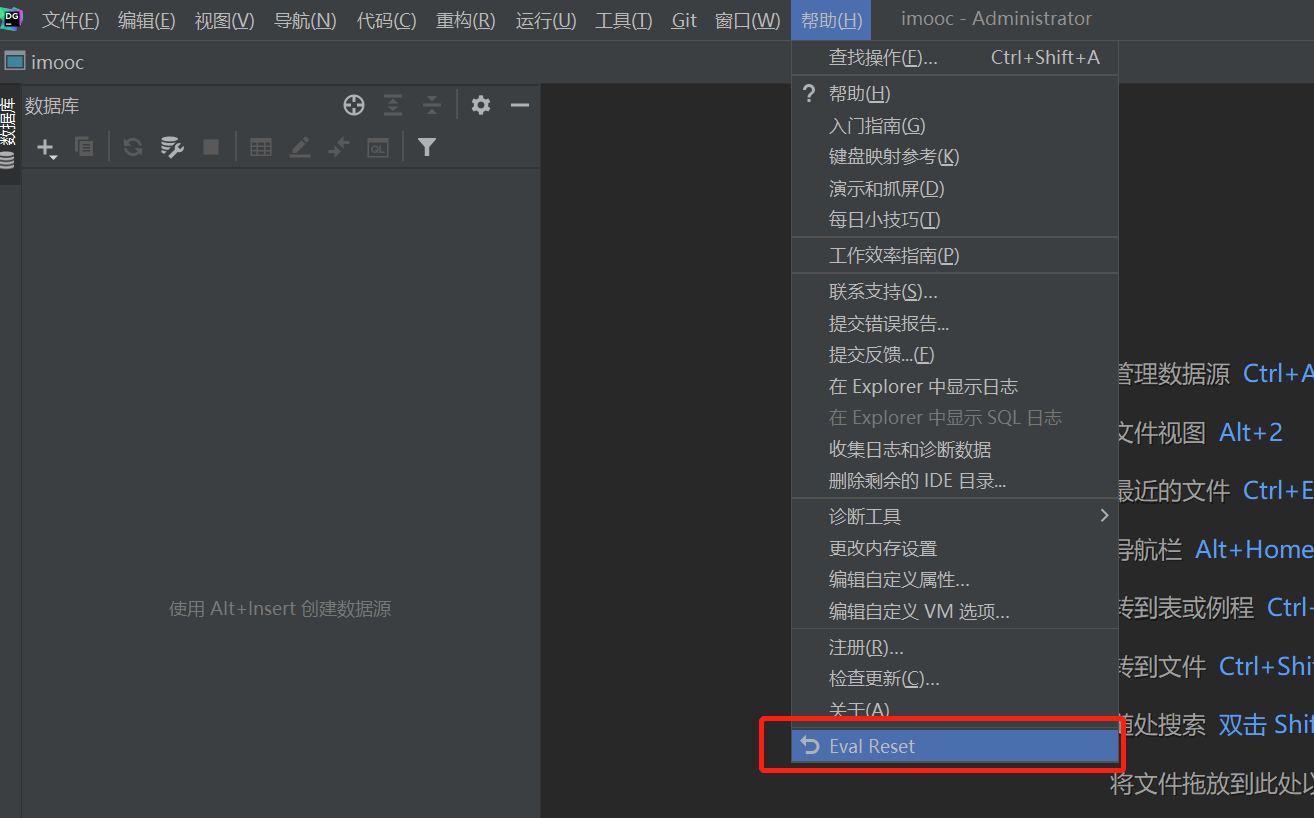
Task: Select 关于(A) menu item
Action: pos(955,710)
